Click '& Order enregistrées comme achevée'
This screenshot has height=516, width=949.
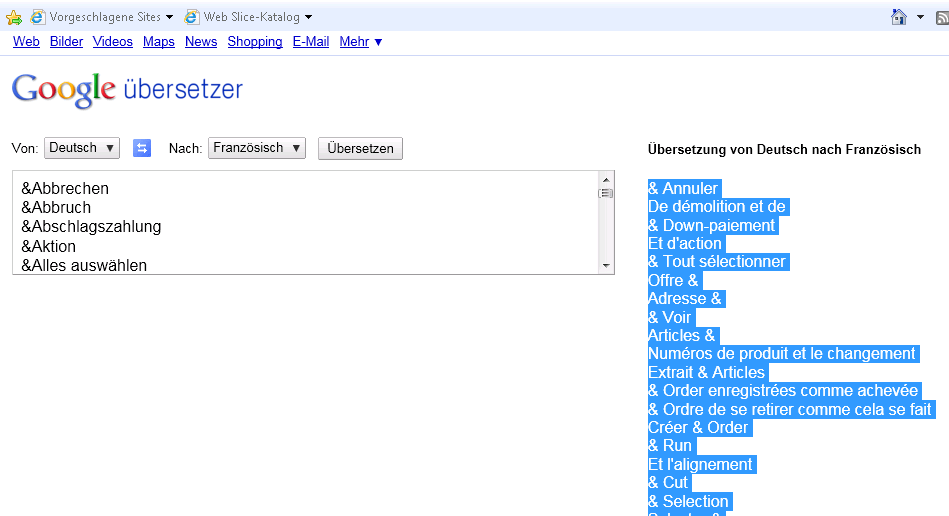[783, 391]
